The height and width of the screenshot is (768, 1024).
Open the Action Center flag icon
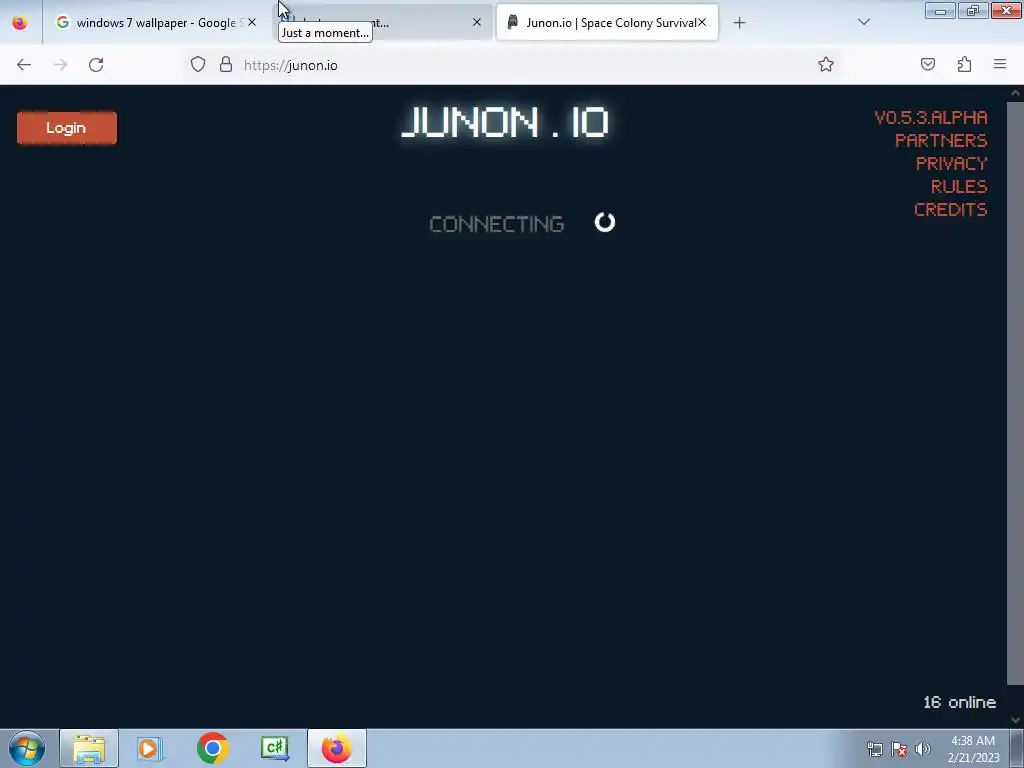pyautogui.click(x=899, y=749)
